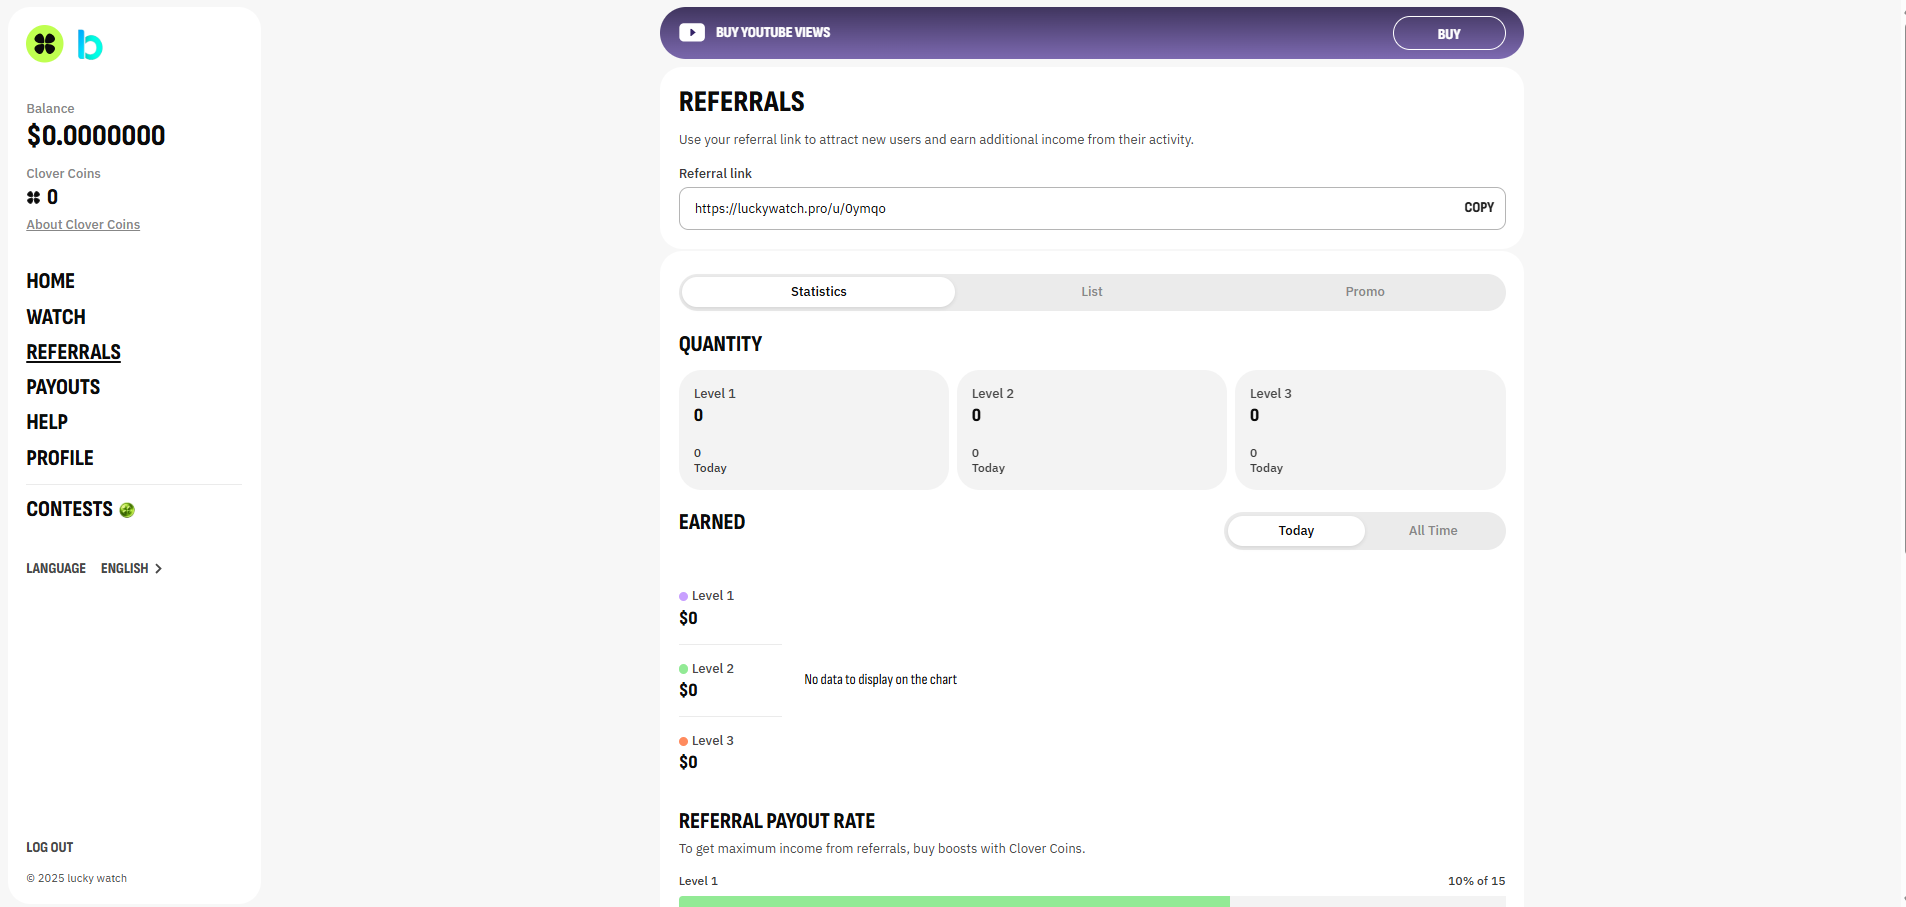Navigate to the Profile page
The height and width of the screenshot is (907, 1906).
point(60,458)
